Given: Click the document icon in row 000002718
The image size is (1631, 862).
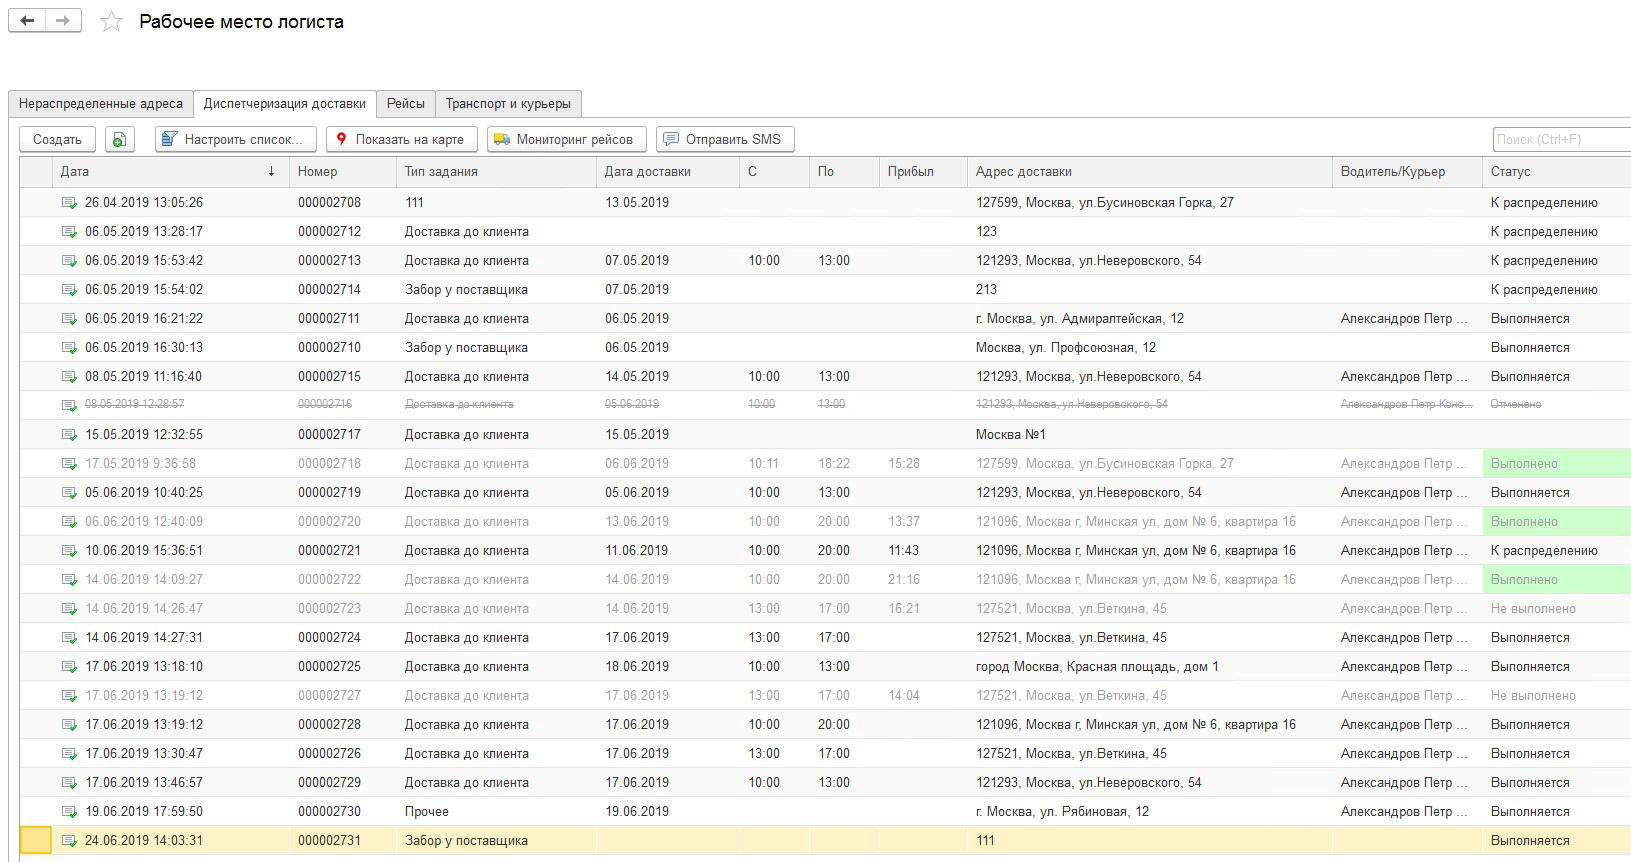Looking at the screenshot, I should click(x=69, y=463).
